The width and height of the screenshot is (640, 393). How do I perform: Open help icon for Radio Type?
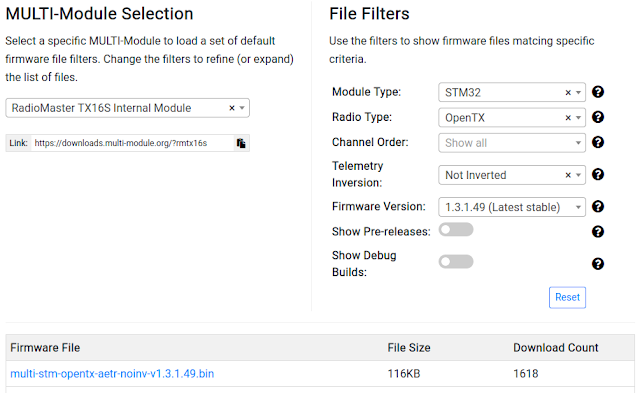click(598, 118)
